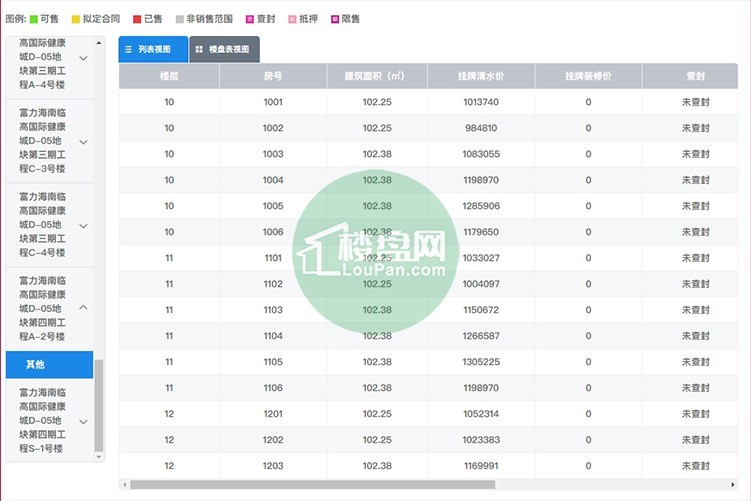Click the pink 抵押 legend icon
This screenshot has height=501, width=751.
292,19
